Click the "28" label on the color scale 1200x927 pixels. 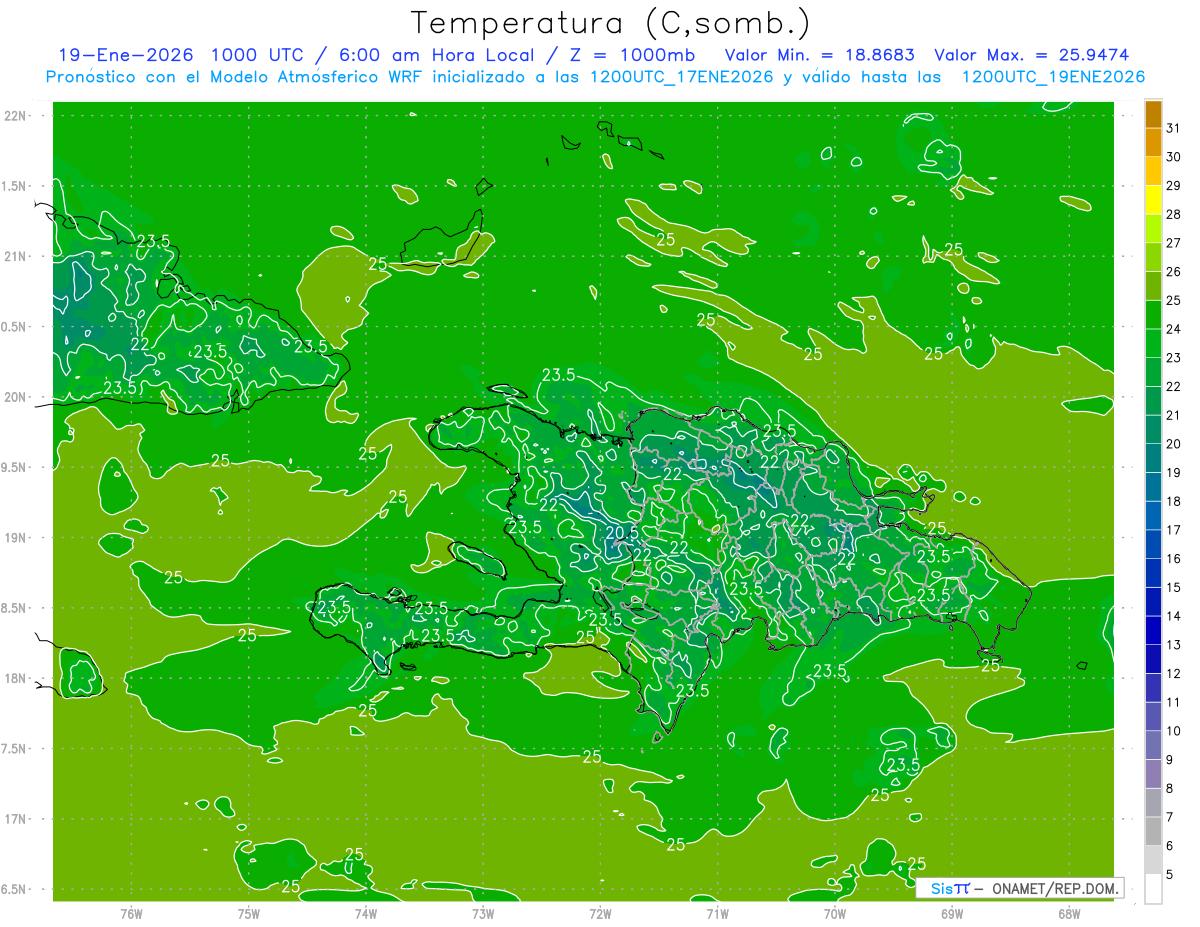click(x=1174, y=214)
